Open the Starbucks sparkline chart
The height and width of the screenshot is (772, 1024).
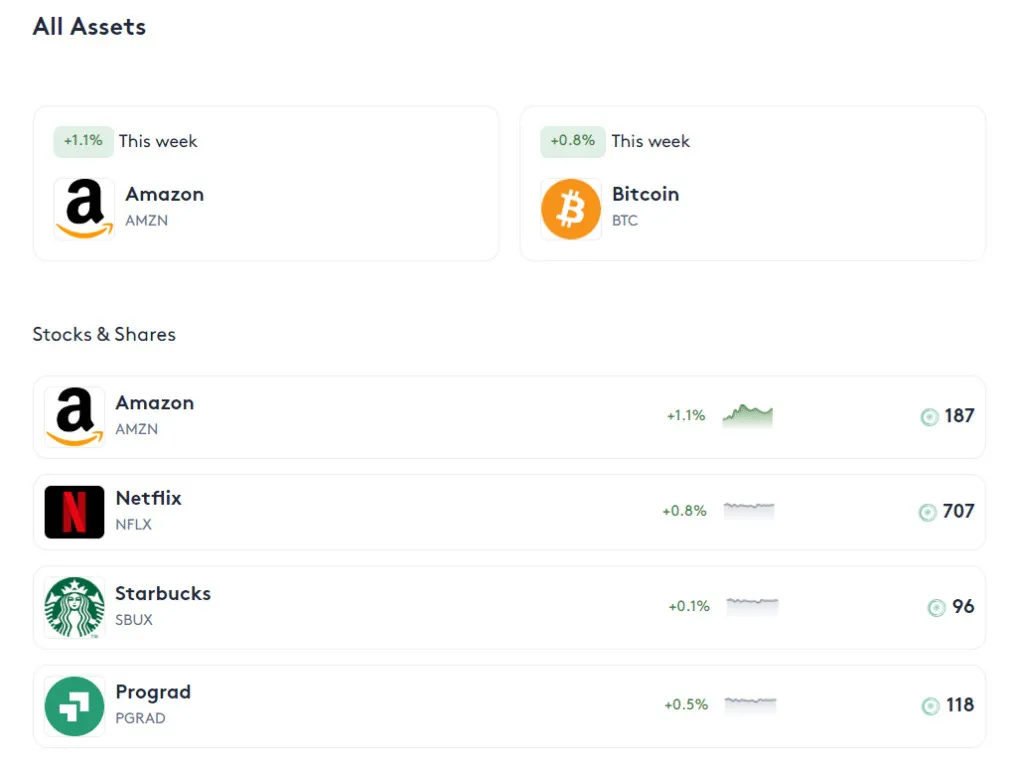[x=752, y=606]
